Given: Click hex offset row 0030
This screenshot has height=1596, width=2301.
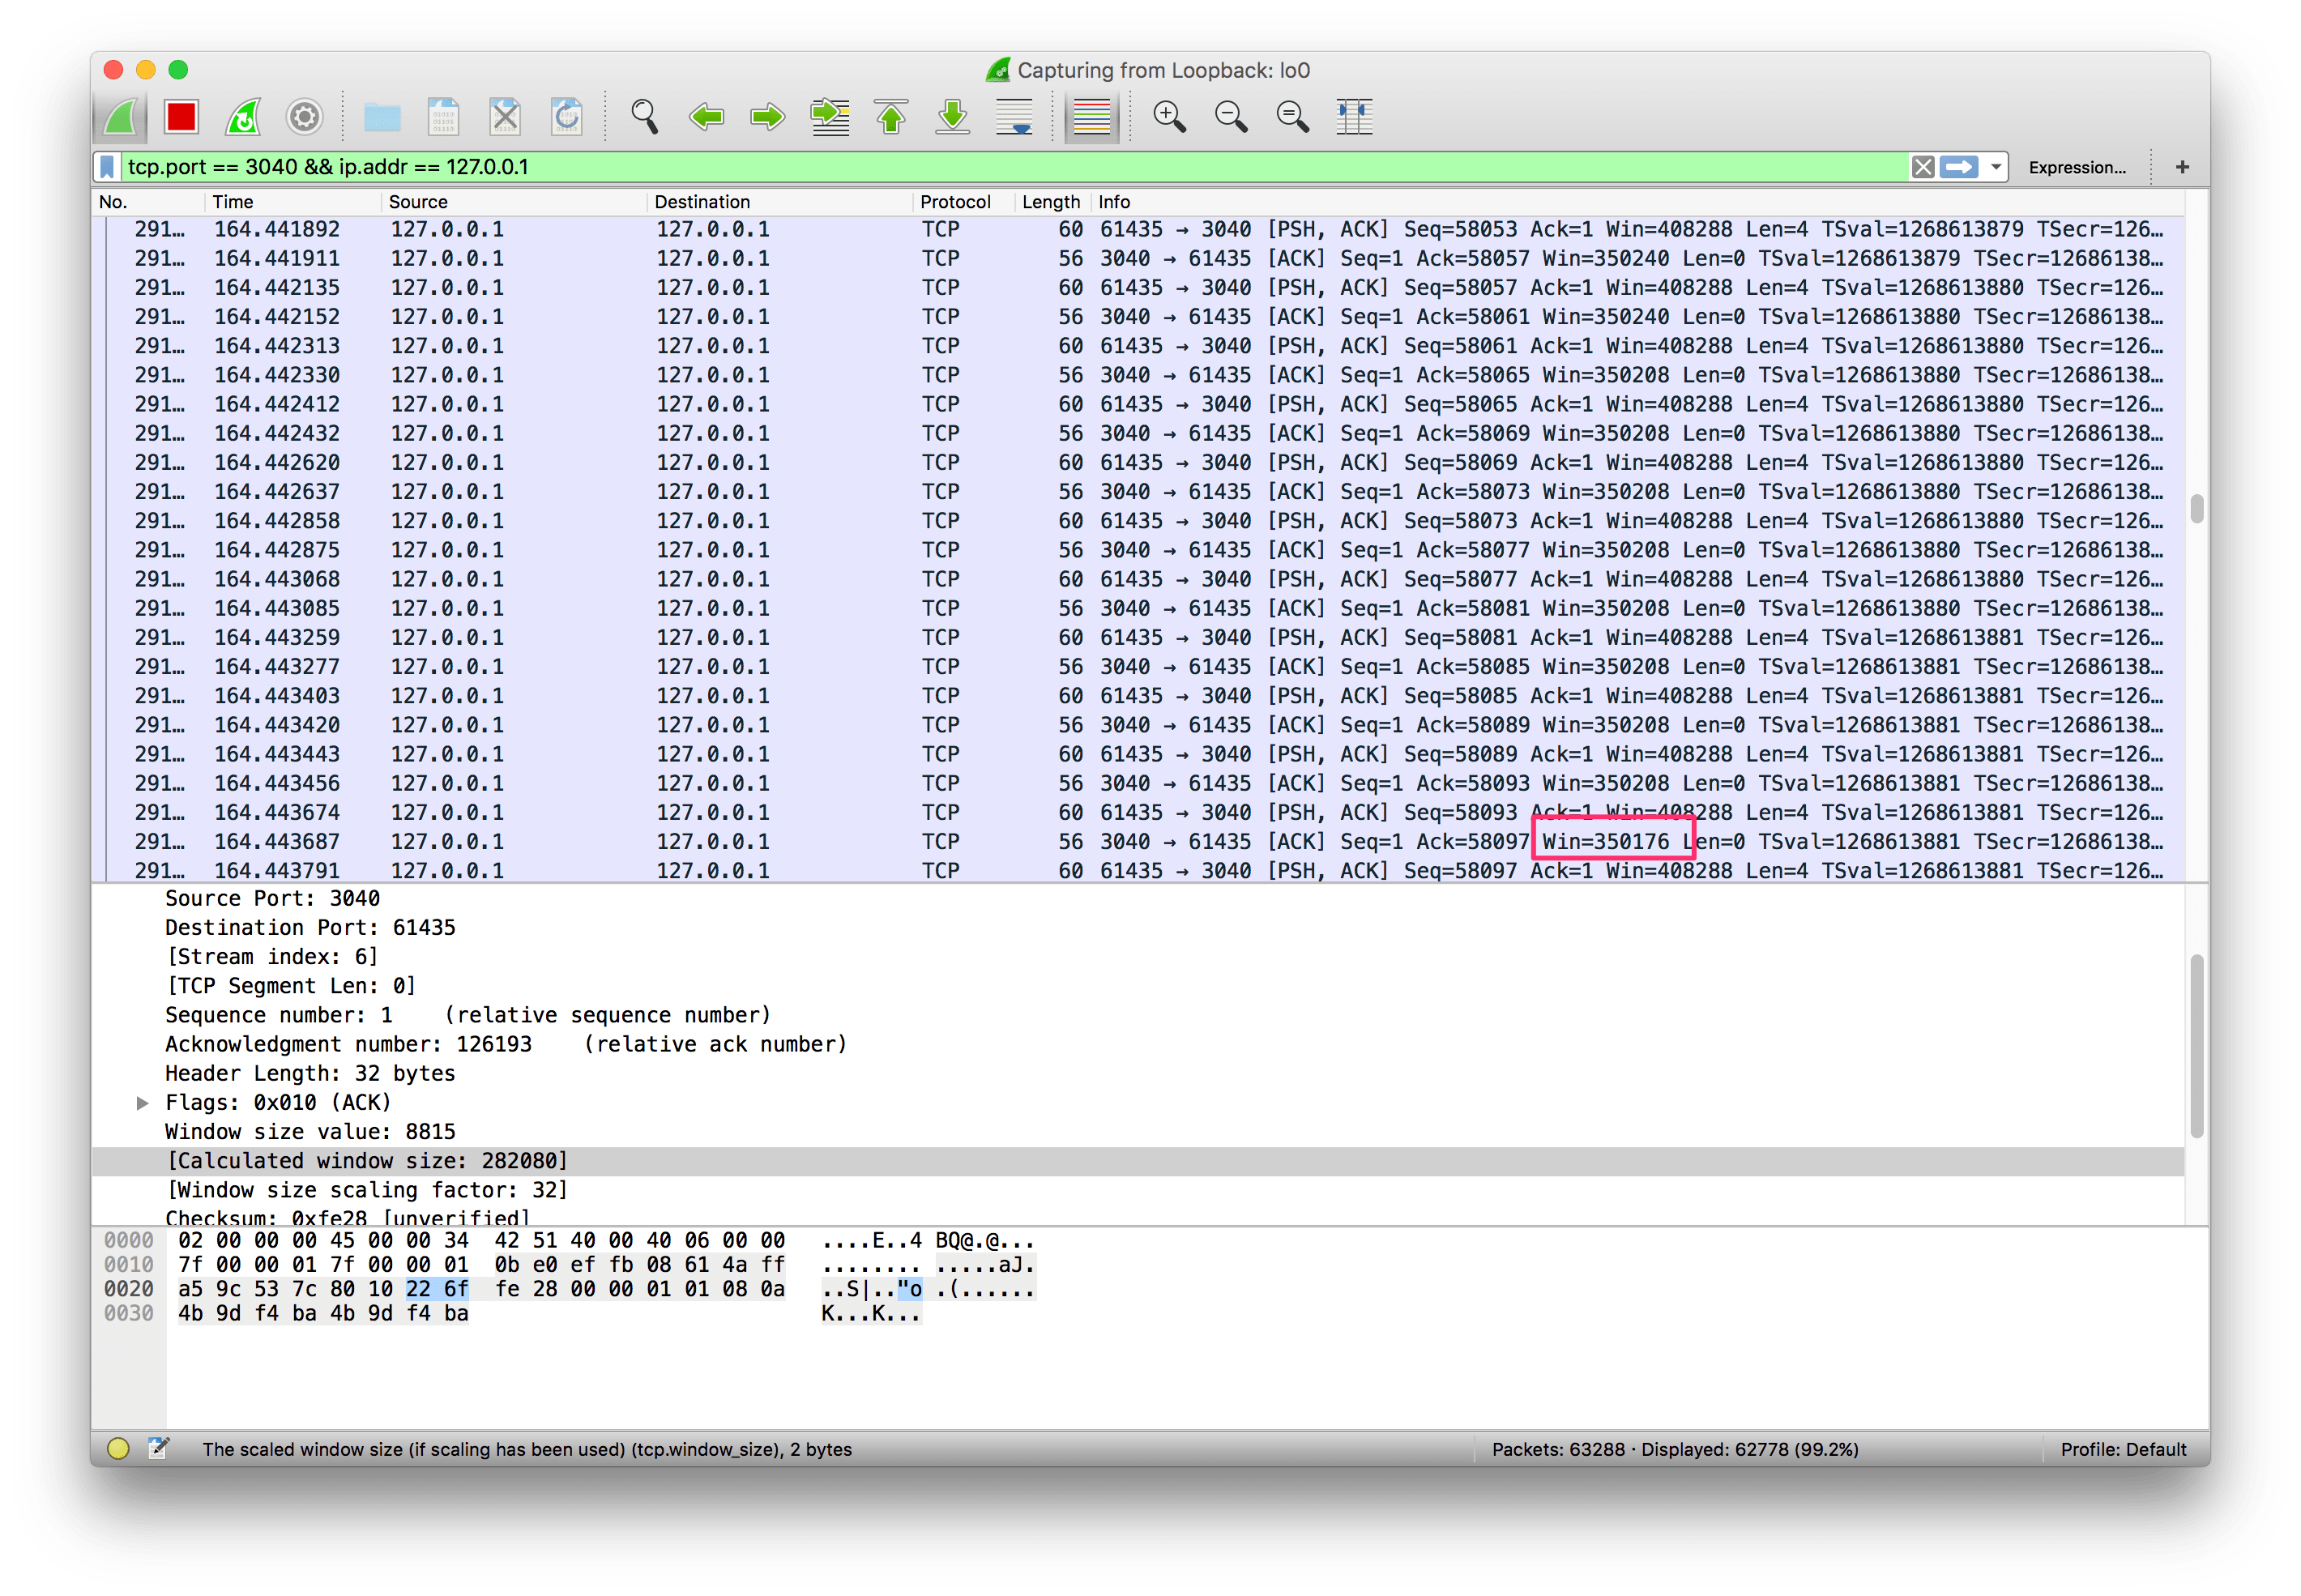Looking at the screenshot, I should pos(129,1314).
